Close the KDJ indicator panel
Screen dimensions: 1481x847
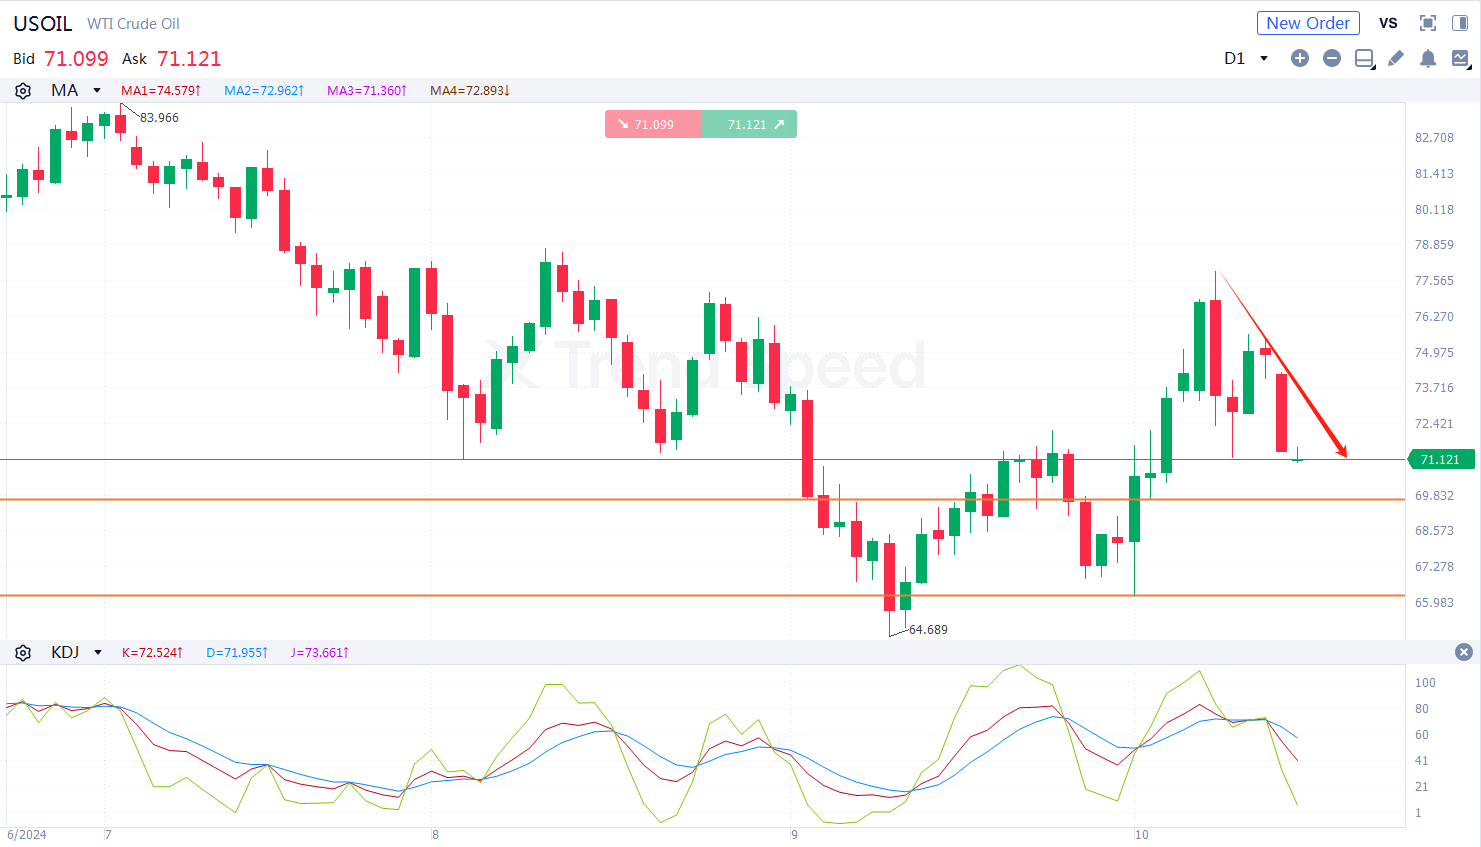click(1464, 652)
